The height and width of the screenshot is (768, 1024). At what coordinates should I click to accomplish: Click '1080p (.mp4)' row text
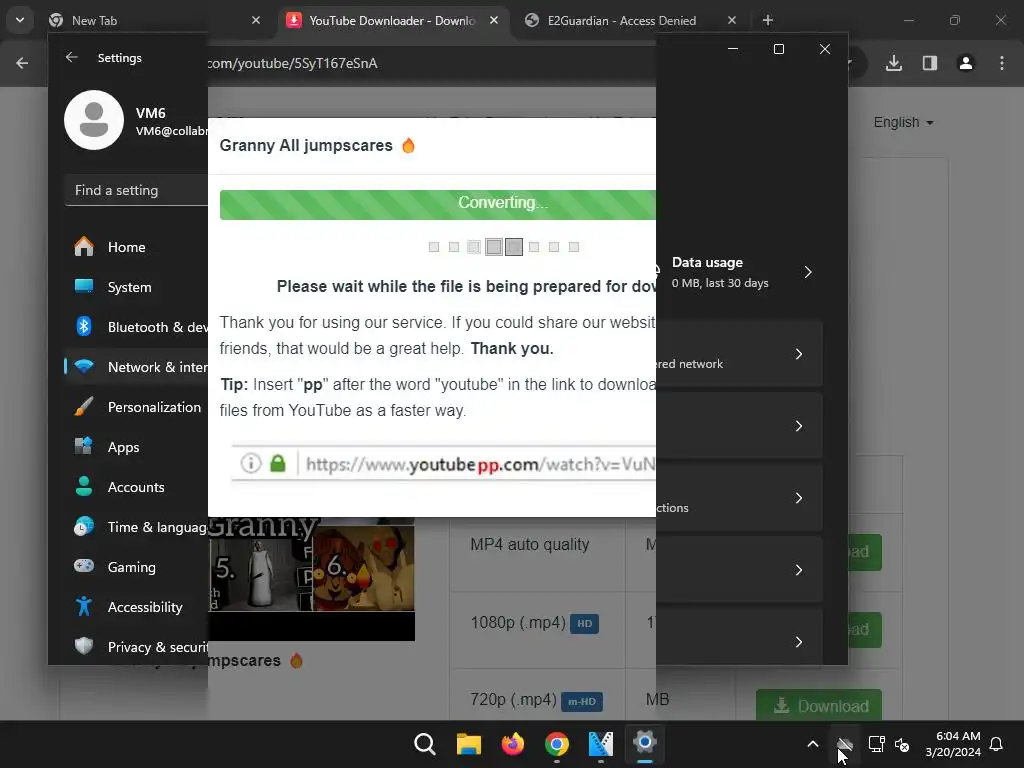pyautogui.click(x=519, y=622)
